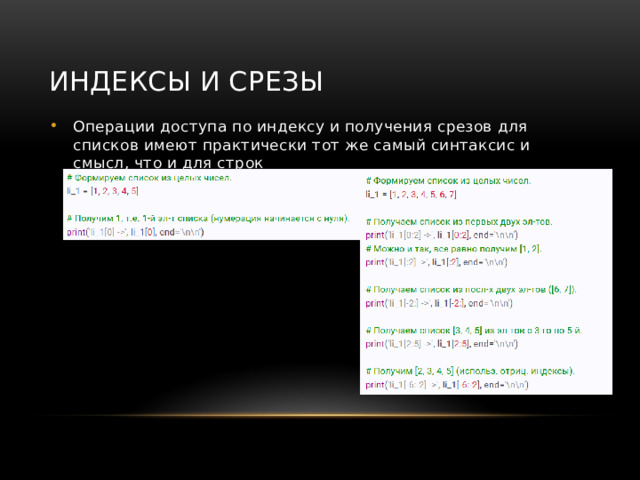Viewport: 640px width, 480px height.
Task: Click the slide title "ИНДЕКСЫ И СРЕЗЫ"
Action: click(186, 81)
